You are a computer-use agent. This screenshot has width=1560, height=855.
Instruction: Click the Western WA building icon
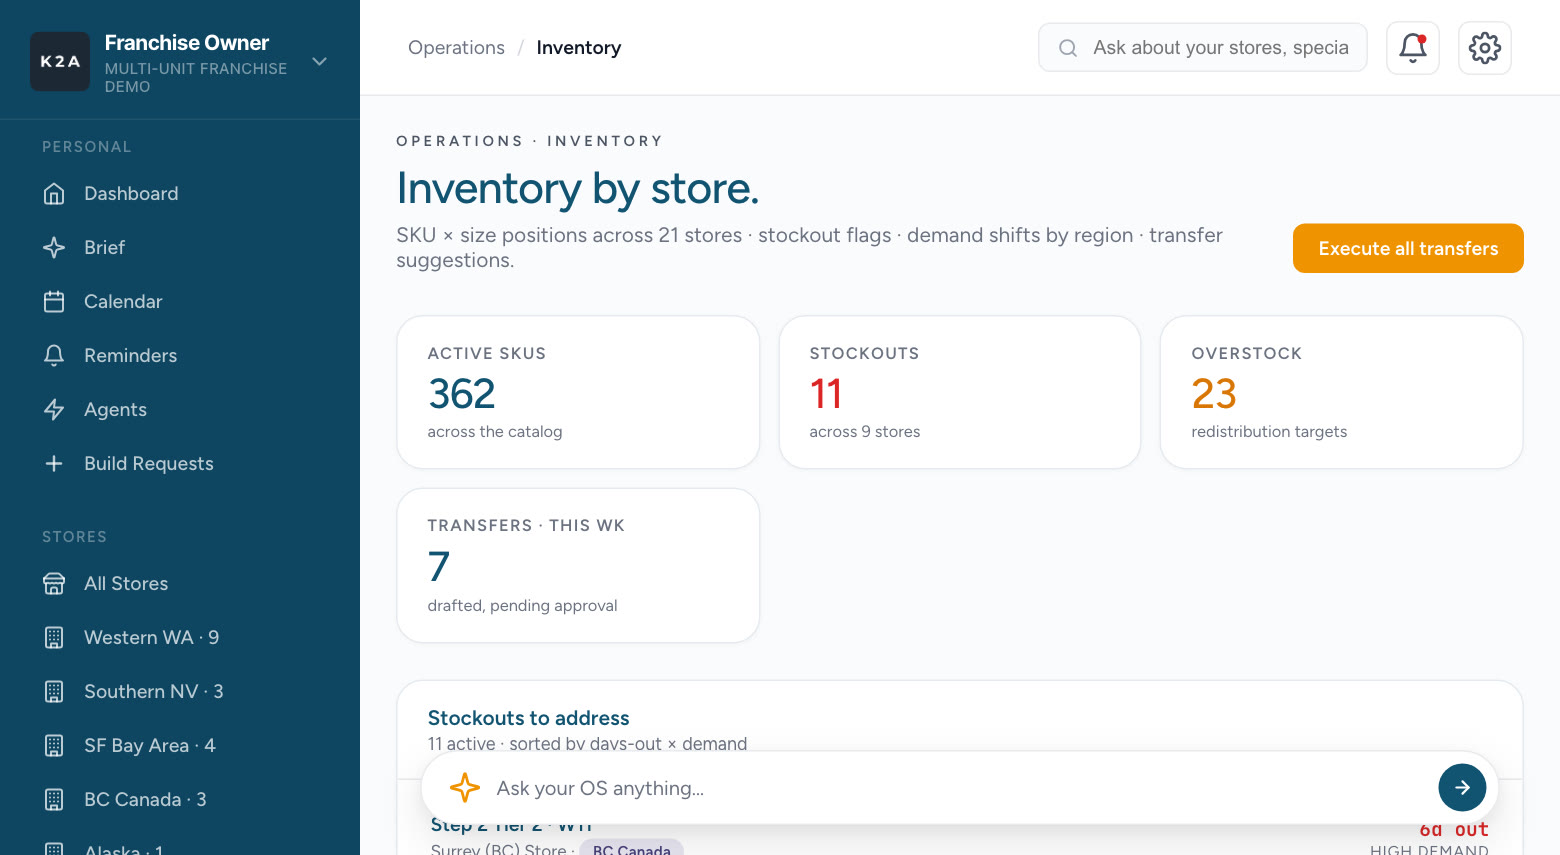[x=54, y=638]
